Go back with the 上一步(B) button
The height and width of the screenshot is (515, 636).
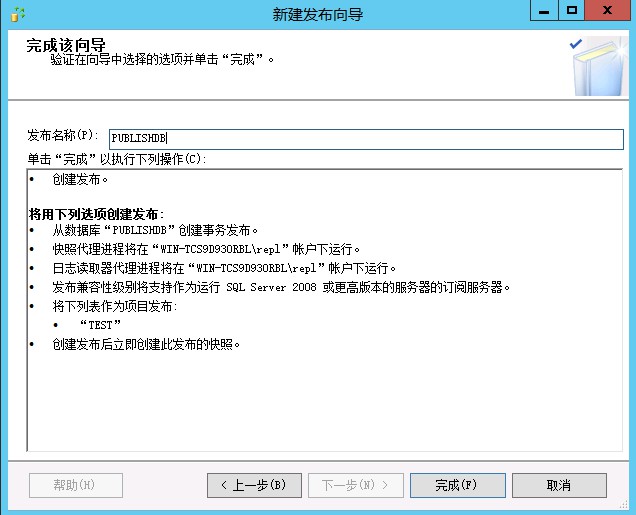(x=254, y=485)
